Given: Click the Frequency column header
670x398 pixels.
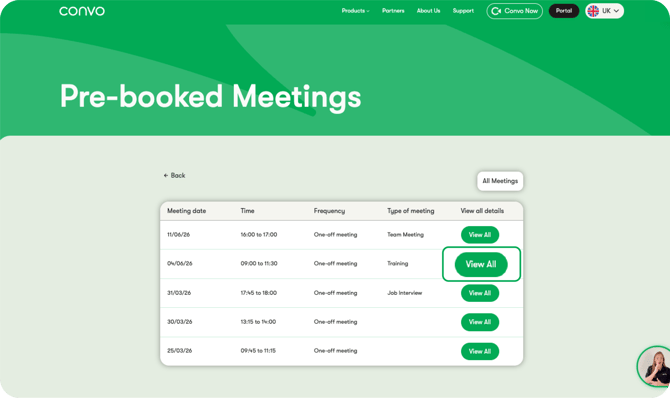Looking at the screenshot, I should point(329,211).
